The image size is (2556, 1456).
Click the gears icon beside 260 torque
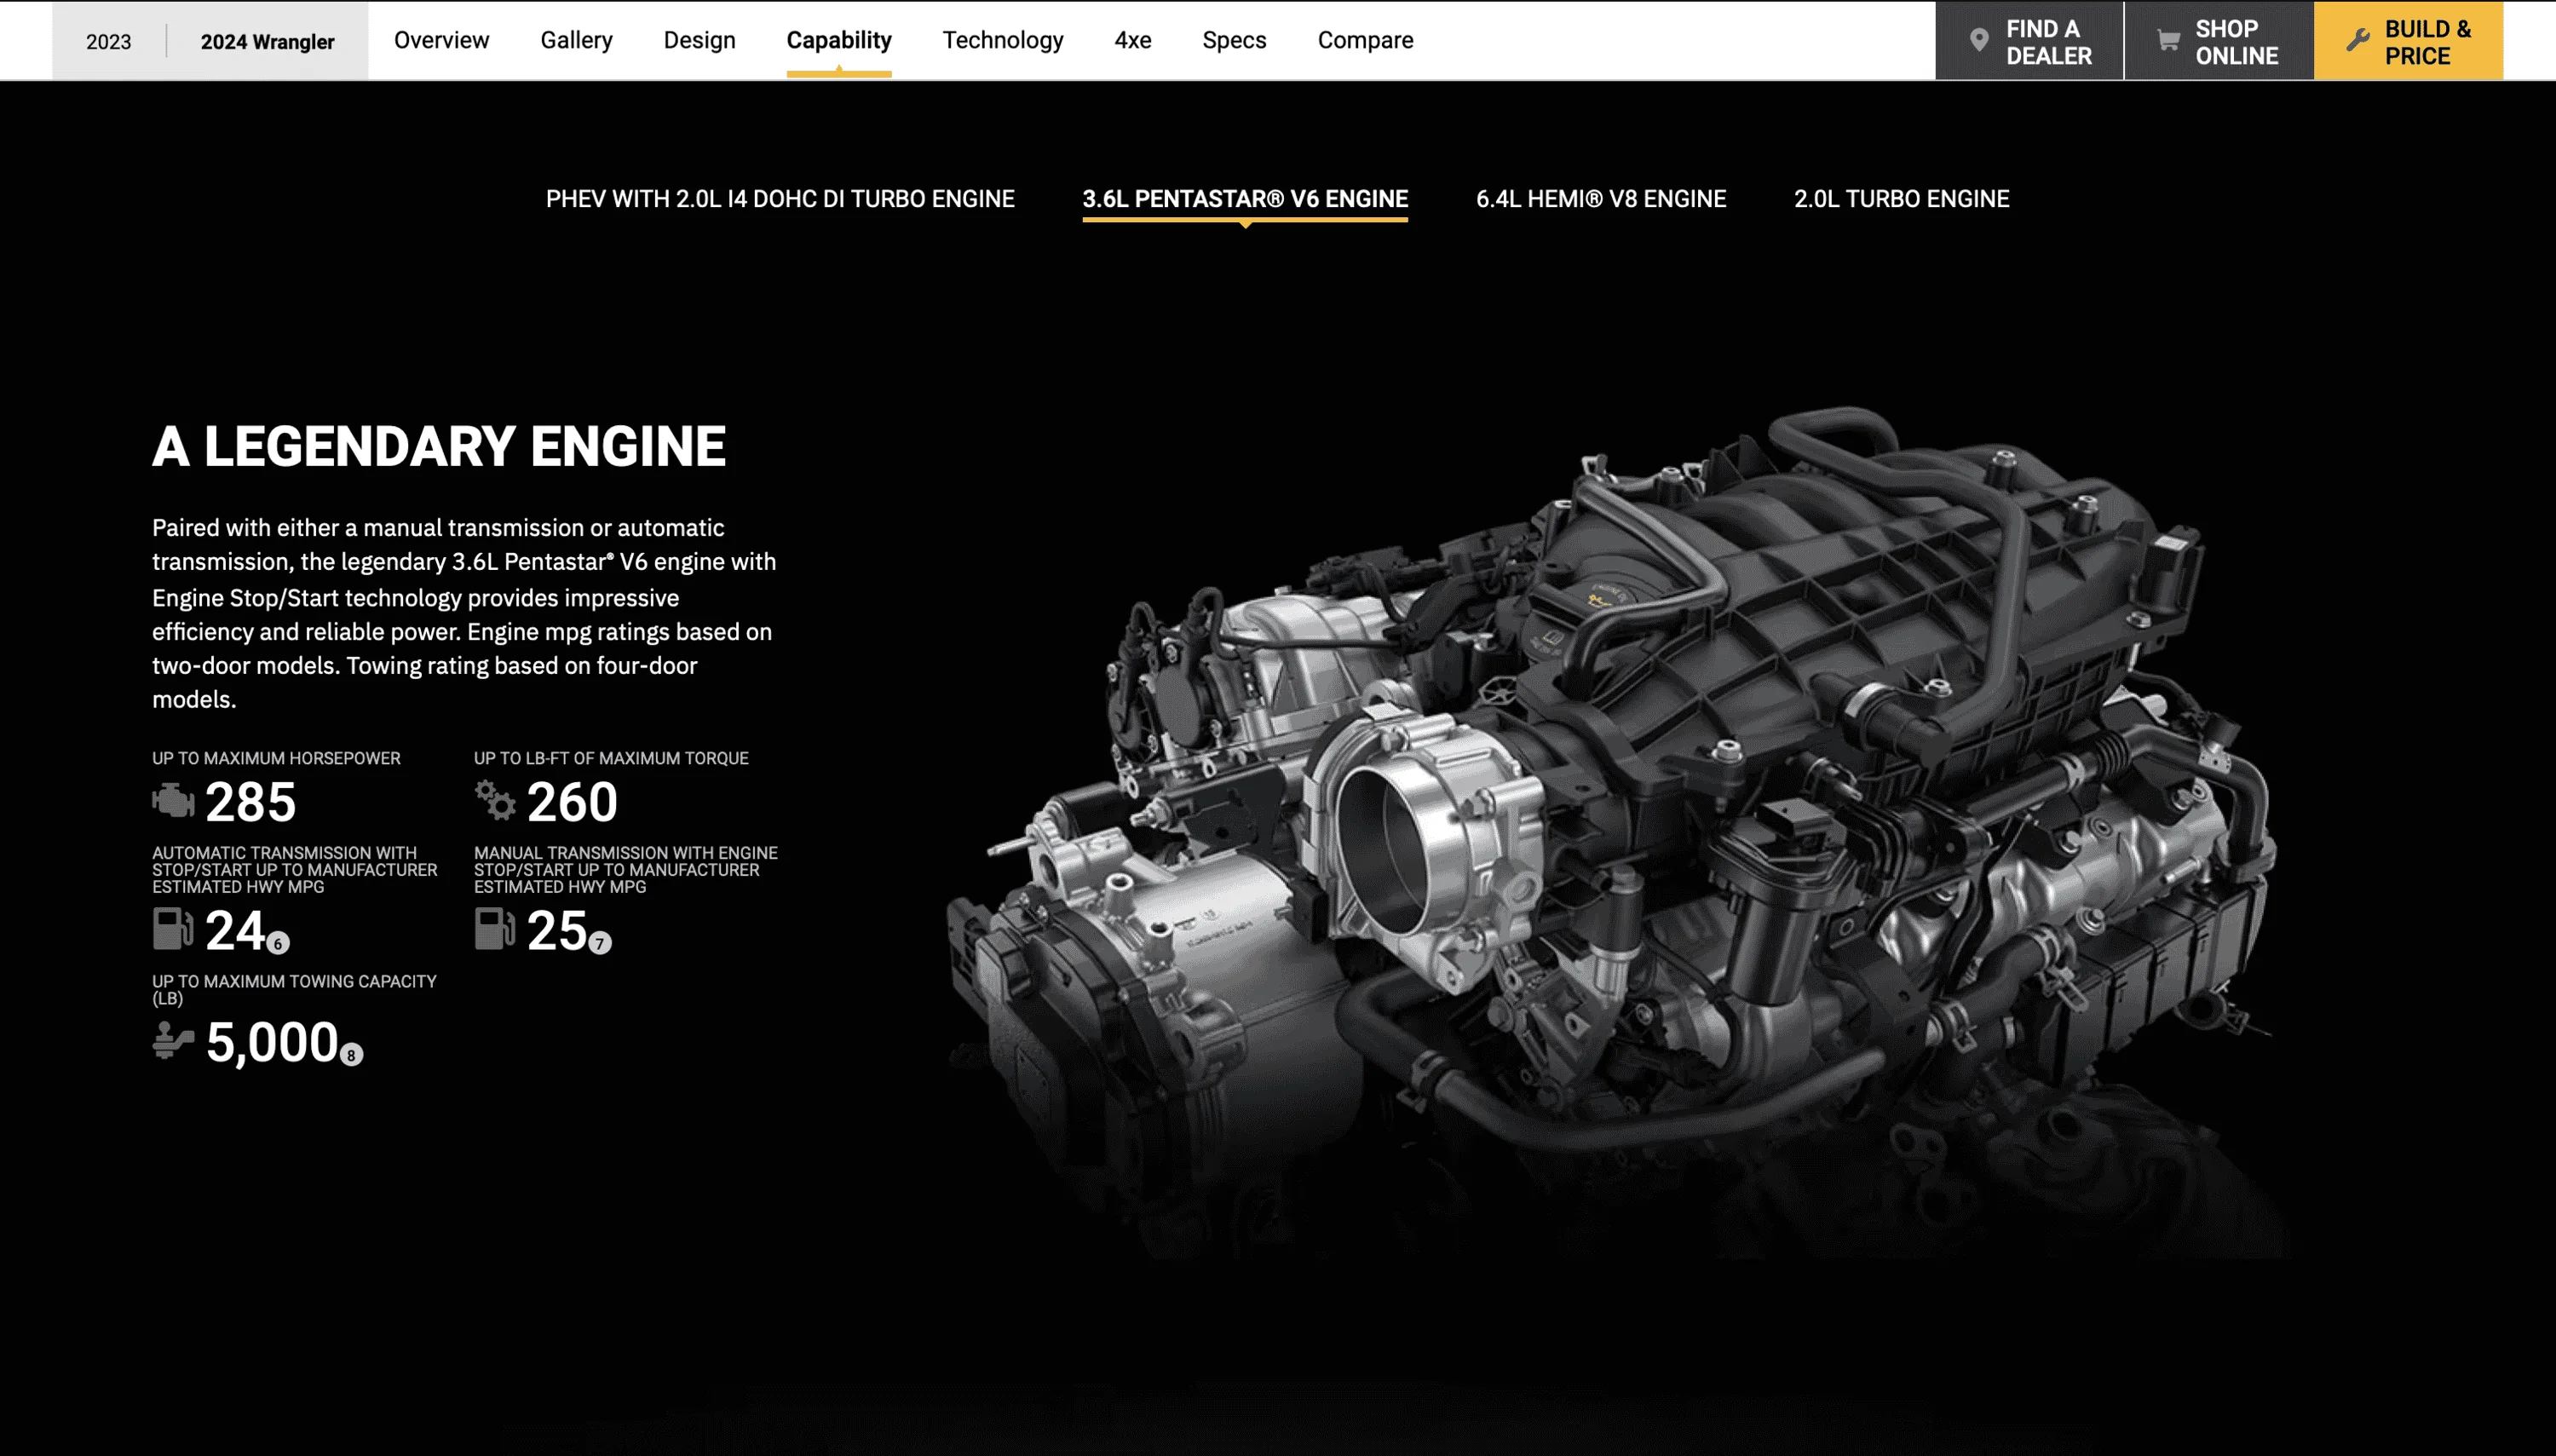click(495, 800)
